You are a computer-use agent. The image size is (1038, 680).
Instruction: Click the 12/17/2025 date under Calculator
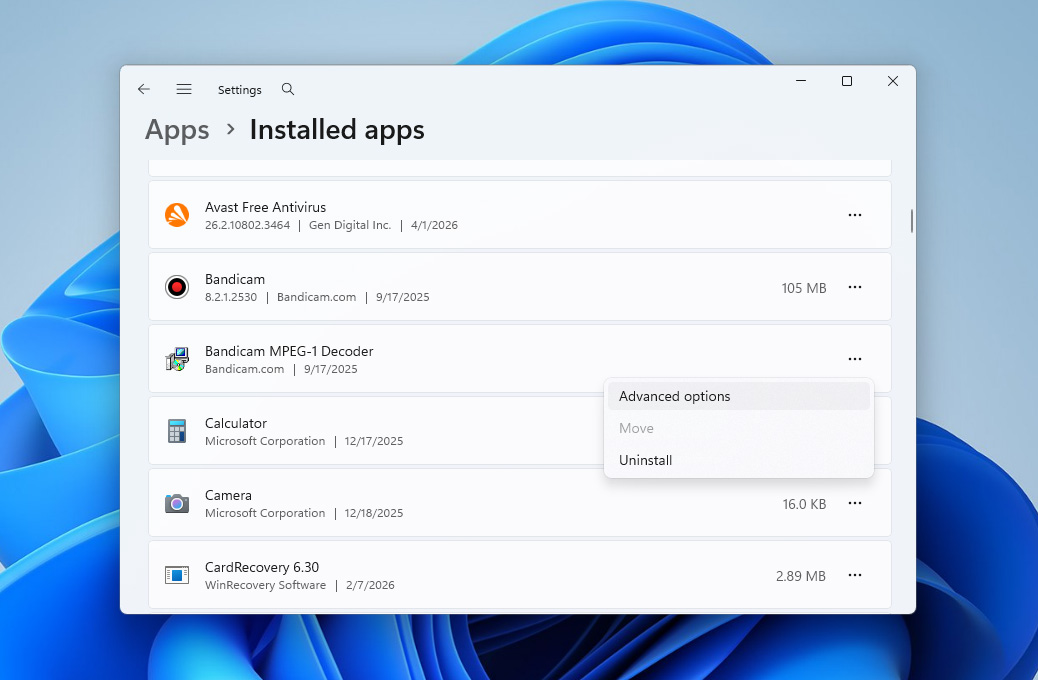374,441
